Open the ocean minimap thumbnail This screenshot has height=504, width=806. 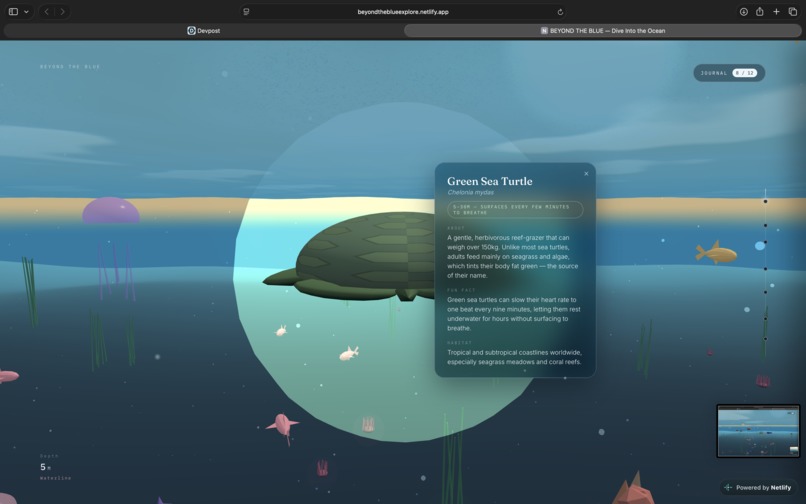click(758, 431)
